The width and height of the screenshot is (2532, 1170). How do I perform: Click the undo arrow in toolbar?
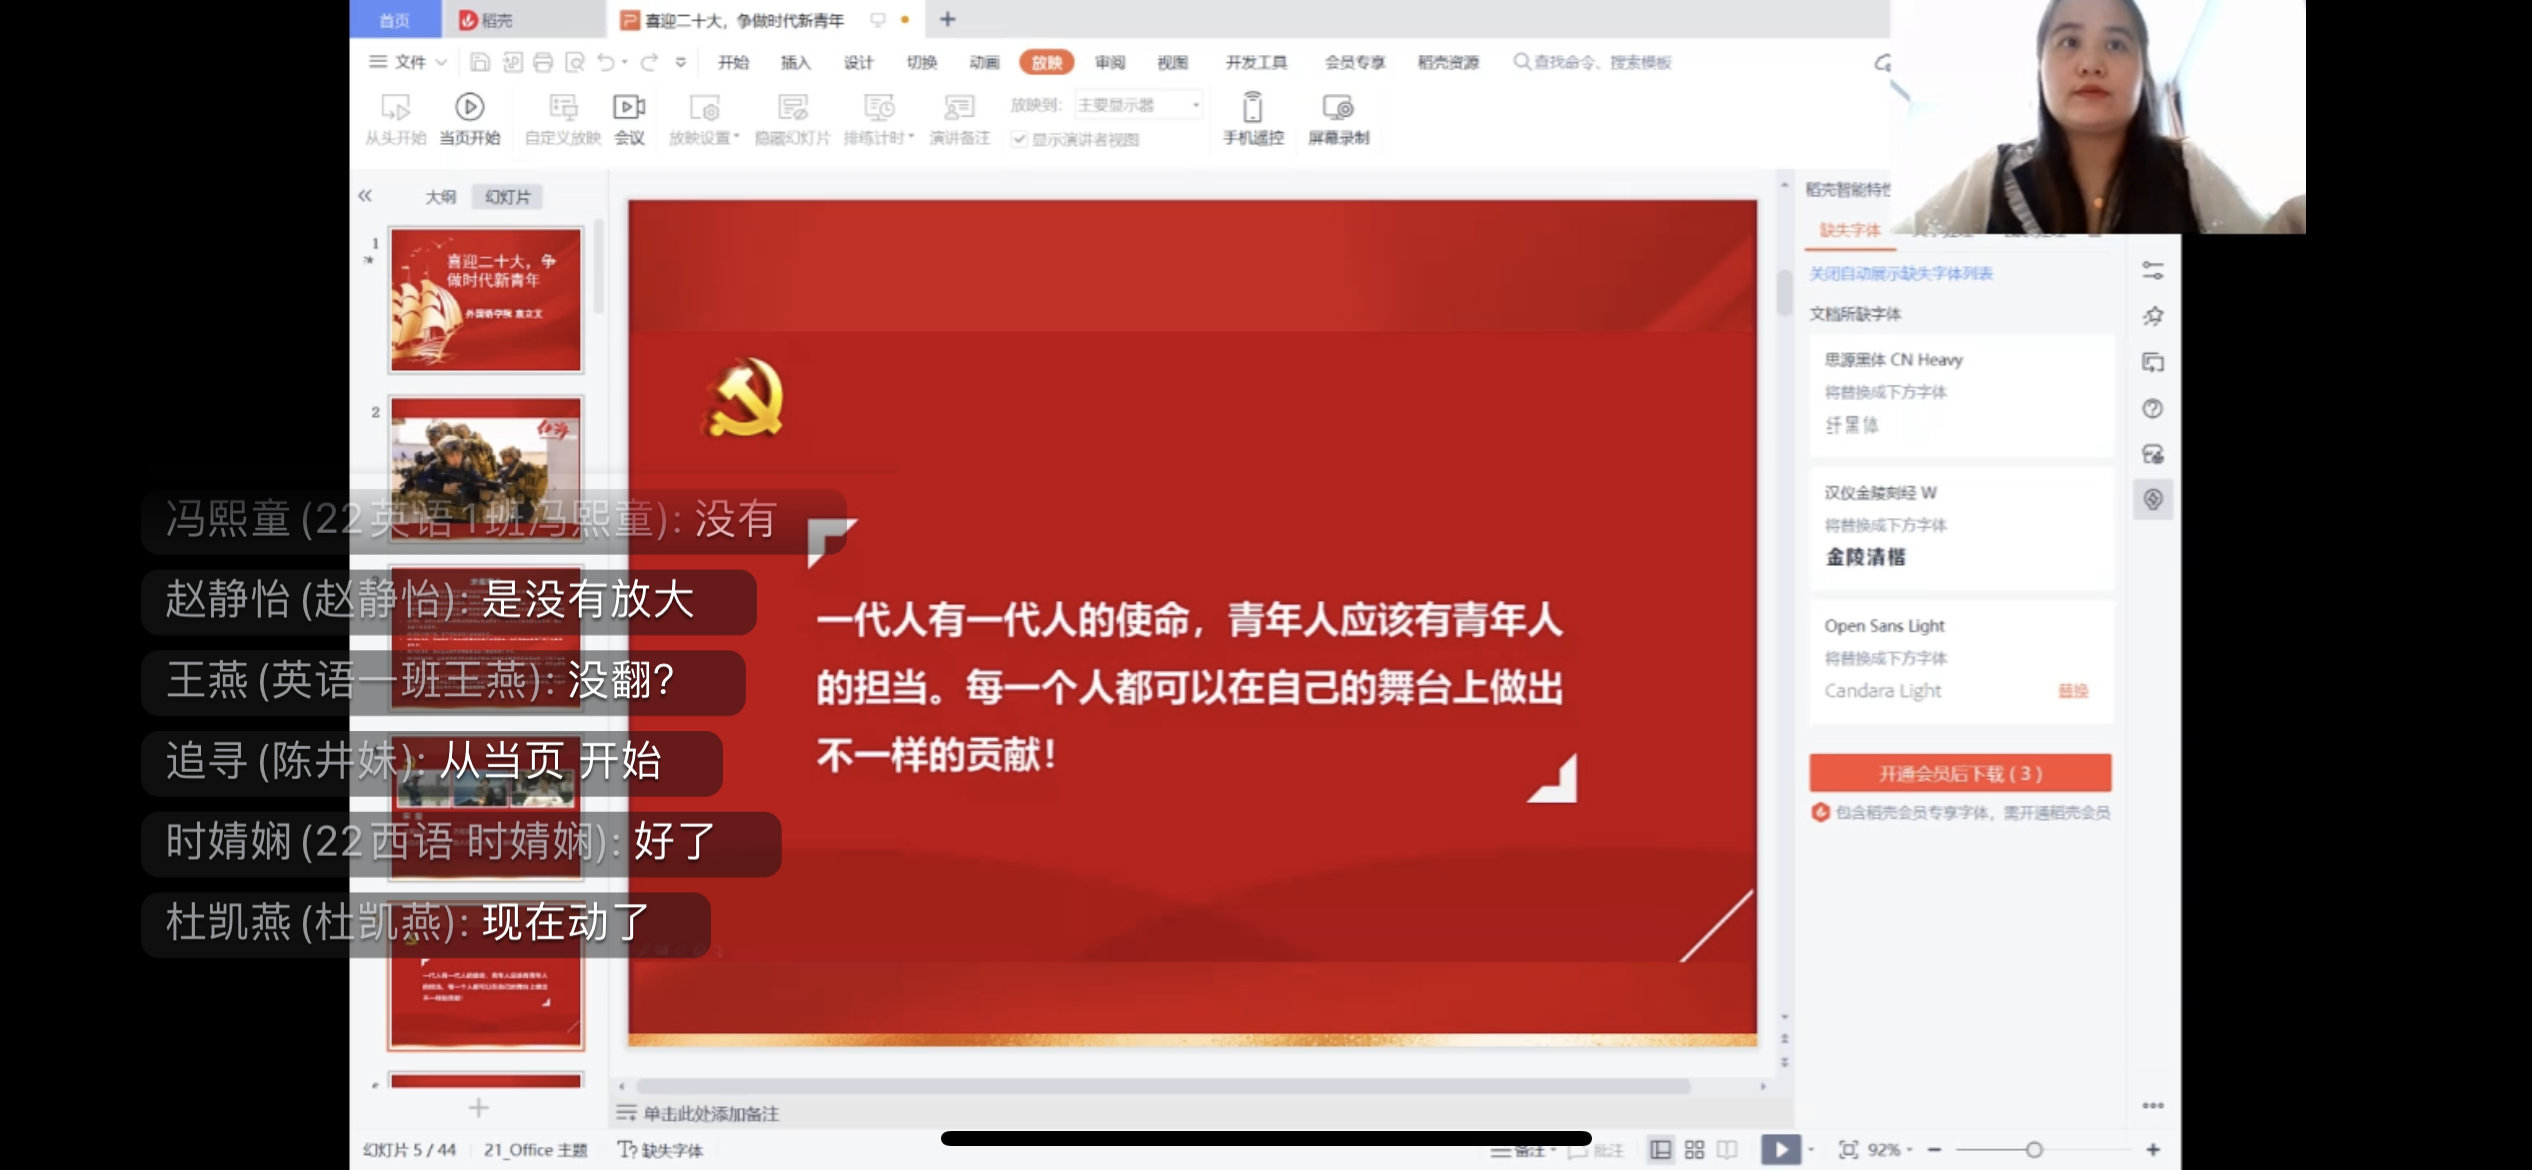[x=606, y=62]
